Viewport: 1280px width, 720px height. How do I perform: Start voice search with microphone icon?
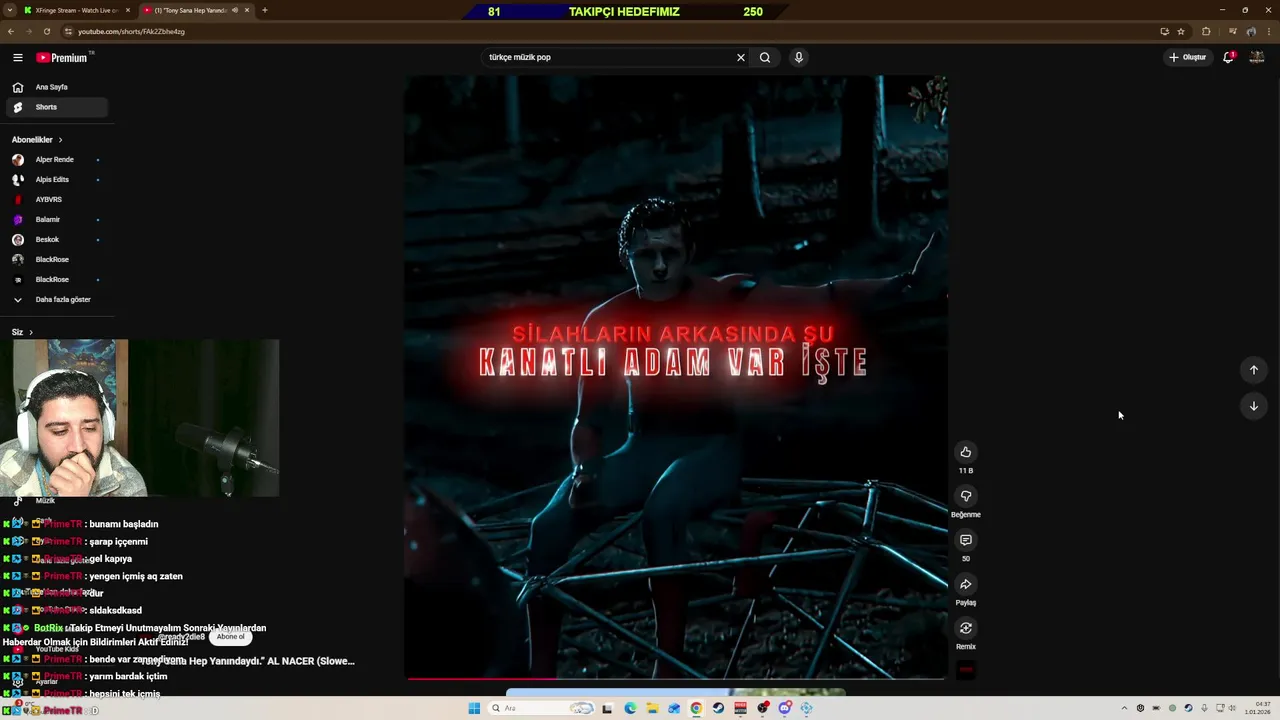[x=799, y=57]
